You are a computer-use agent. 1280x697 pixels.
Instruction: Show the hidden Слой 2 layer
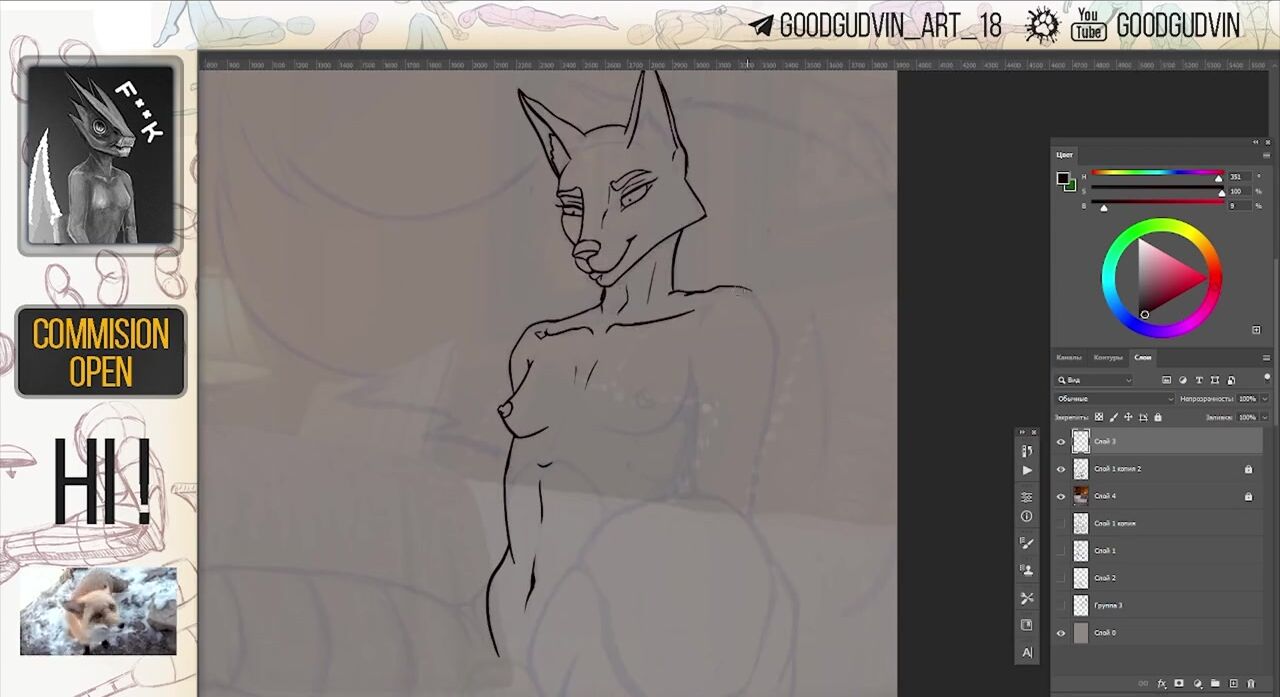(1061, 578)
